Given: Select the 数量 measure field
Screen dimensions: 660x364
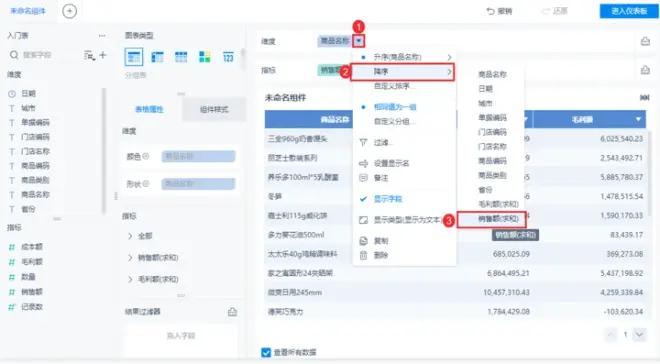Looking at the screenshot, I should 28,276.
